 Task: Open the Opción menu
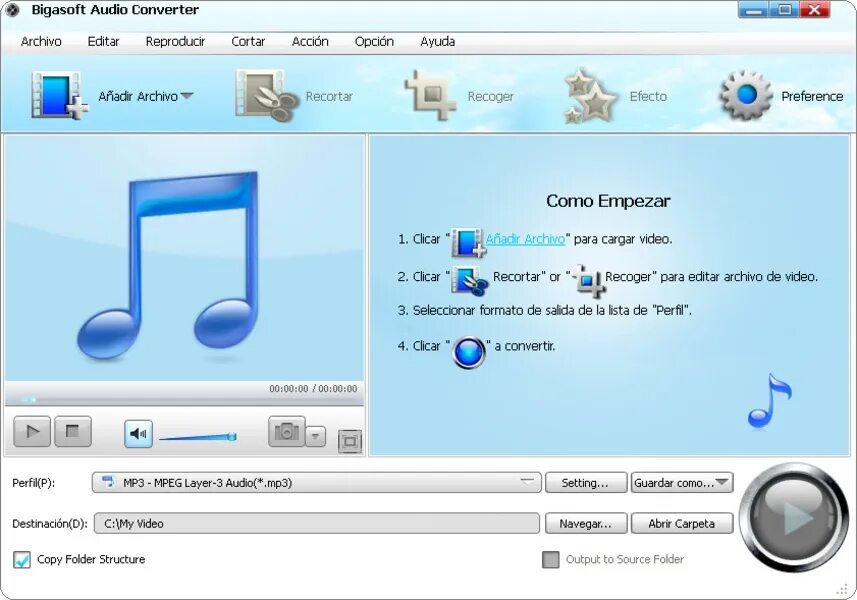[x=374, y=42]
